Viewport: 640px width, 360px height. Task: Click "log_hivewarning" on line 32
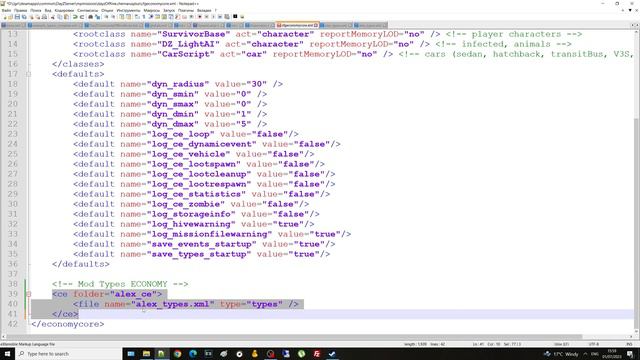(x=191, y=224)
